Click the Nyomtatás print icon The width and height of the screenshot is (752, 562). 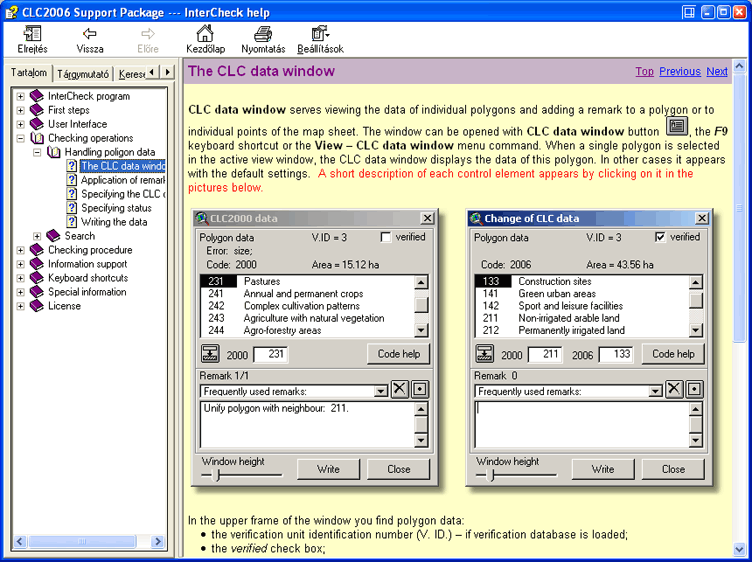[263, 35]
